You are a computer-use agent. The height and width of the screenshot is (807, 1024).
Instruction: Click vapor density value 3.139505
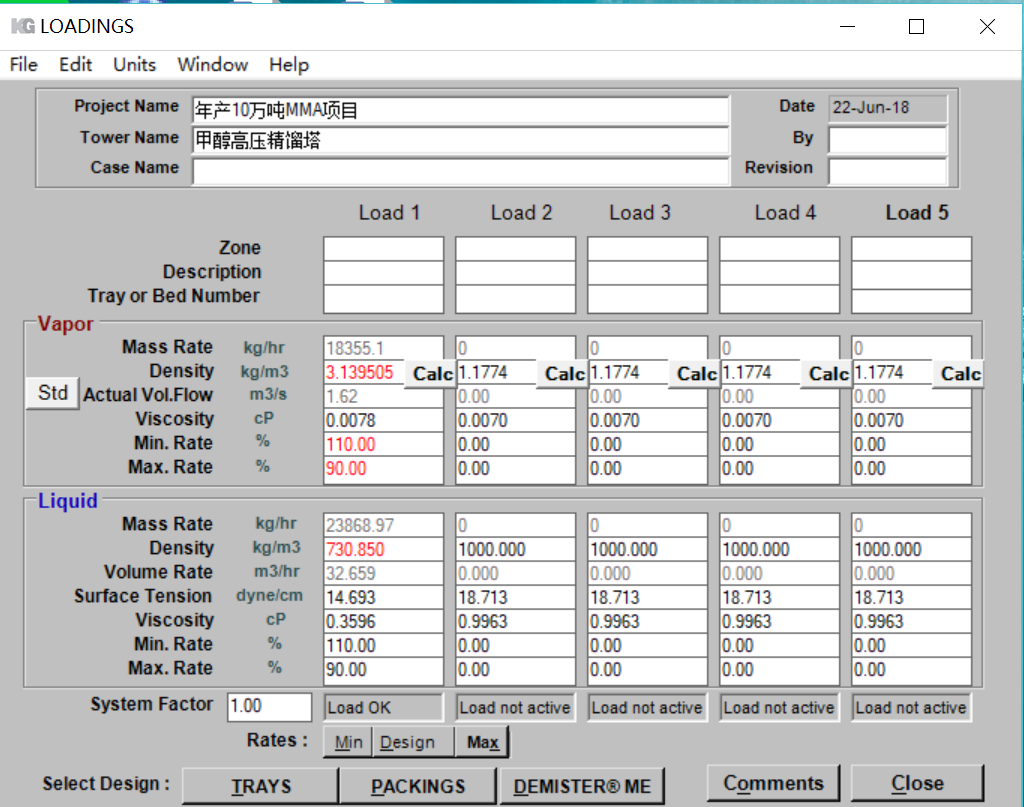point(364,372)
